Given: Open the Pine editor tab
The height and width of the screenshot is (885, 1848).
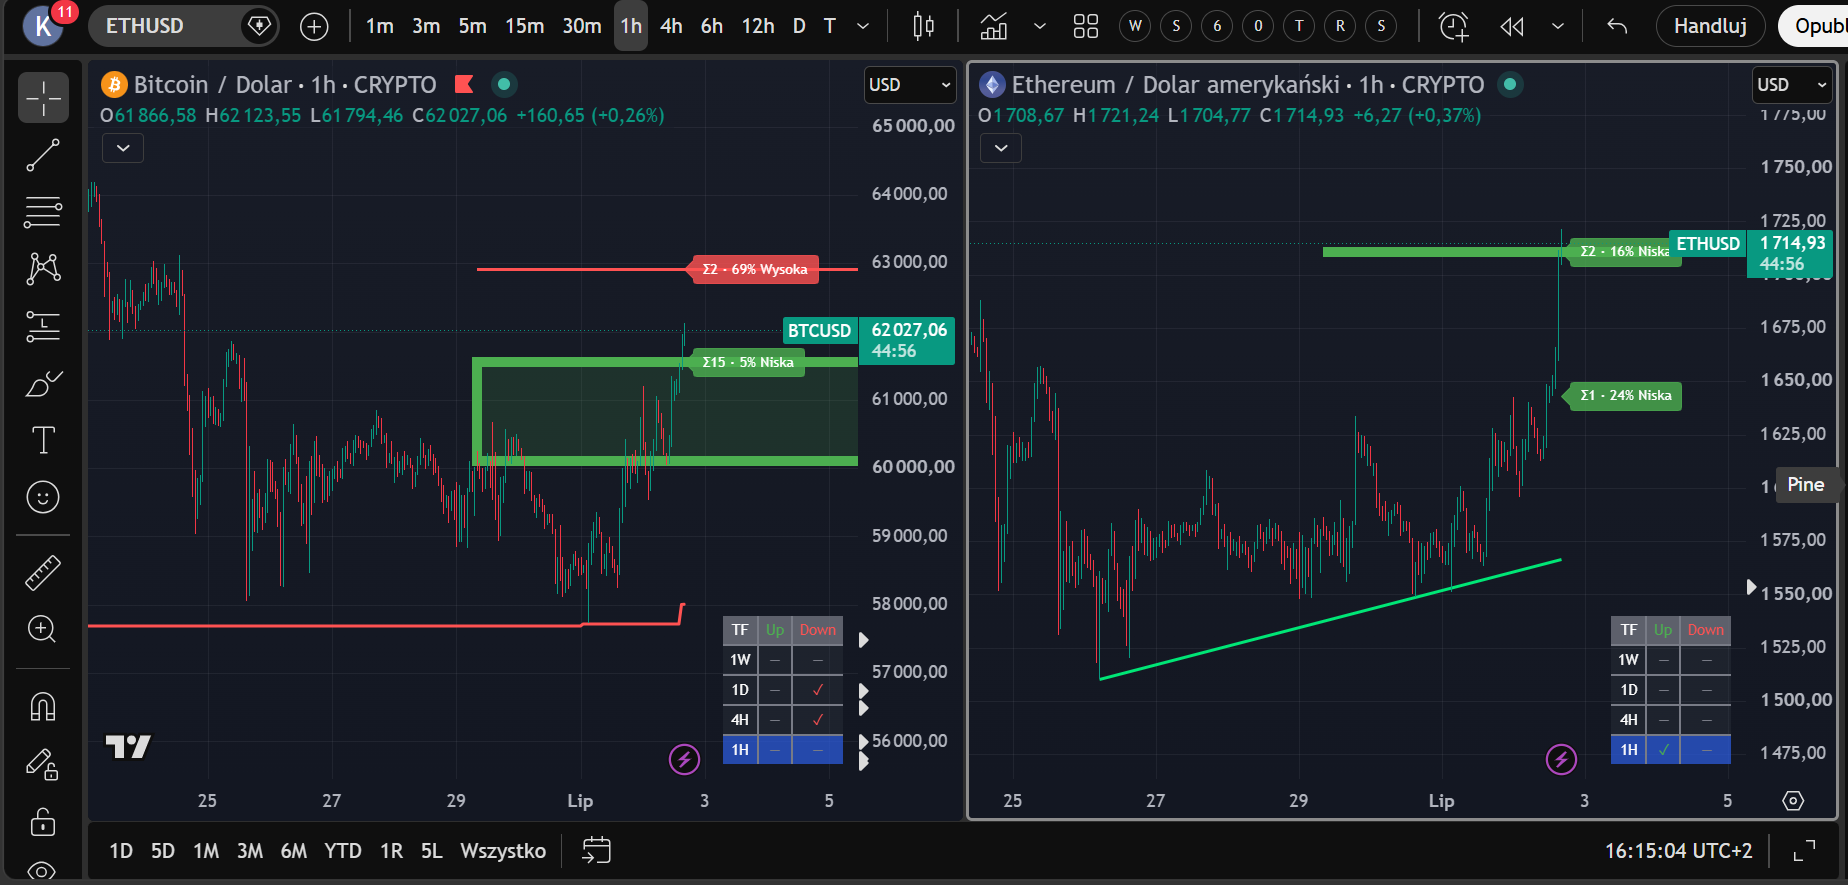Looking at the screenshot, I should 1806,485.
